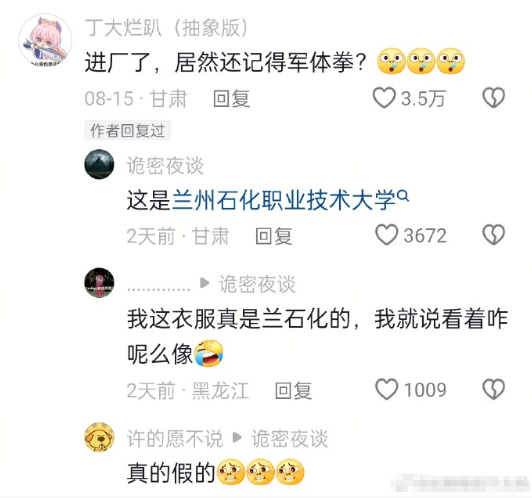Open 许的愿不说's yellow dog avatar
Screen dimensions: 532x498
[99, 437]
